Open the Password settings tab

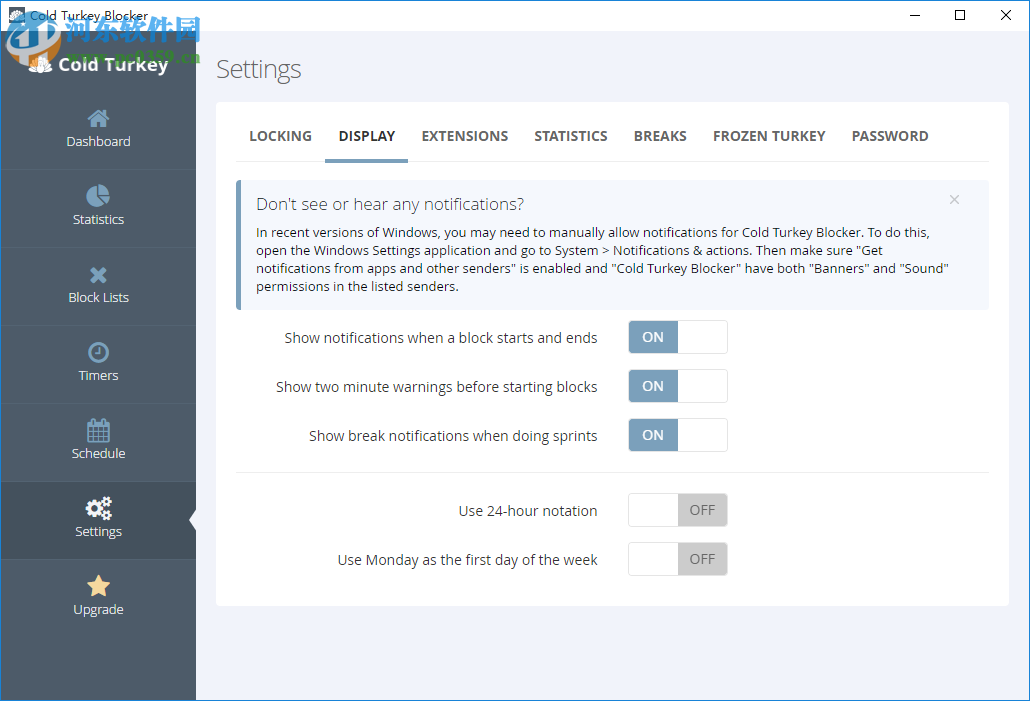click(x=890, y=136)
